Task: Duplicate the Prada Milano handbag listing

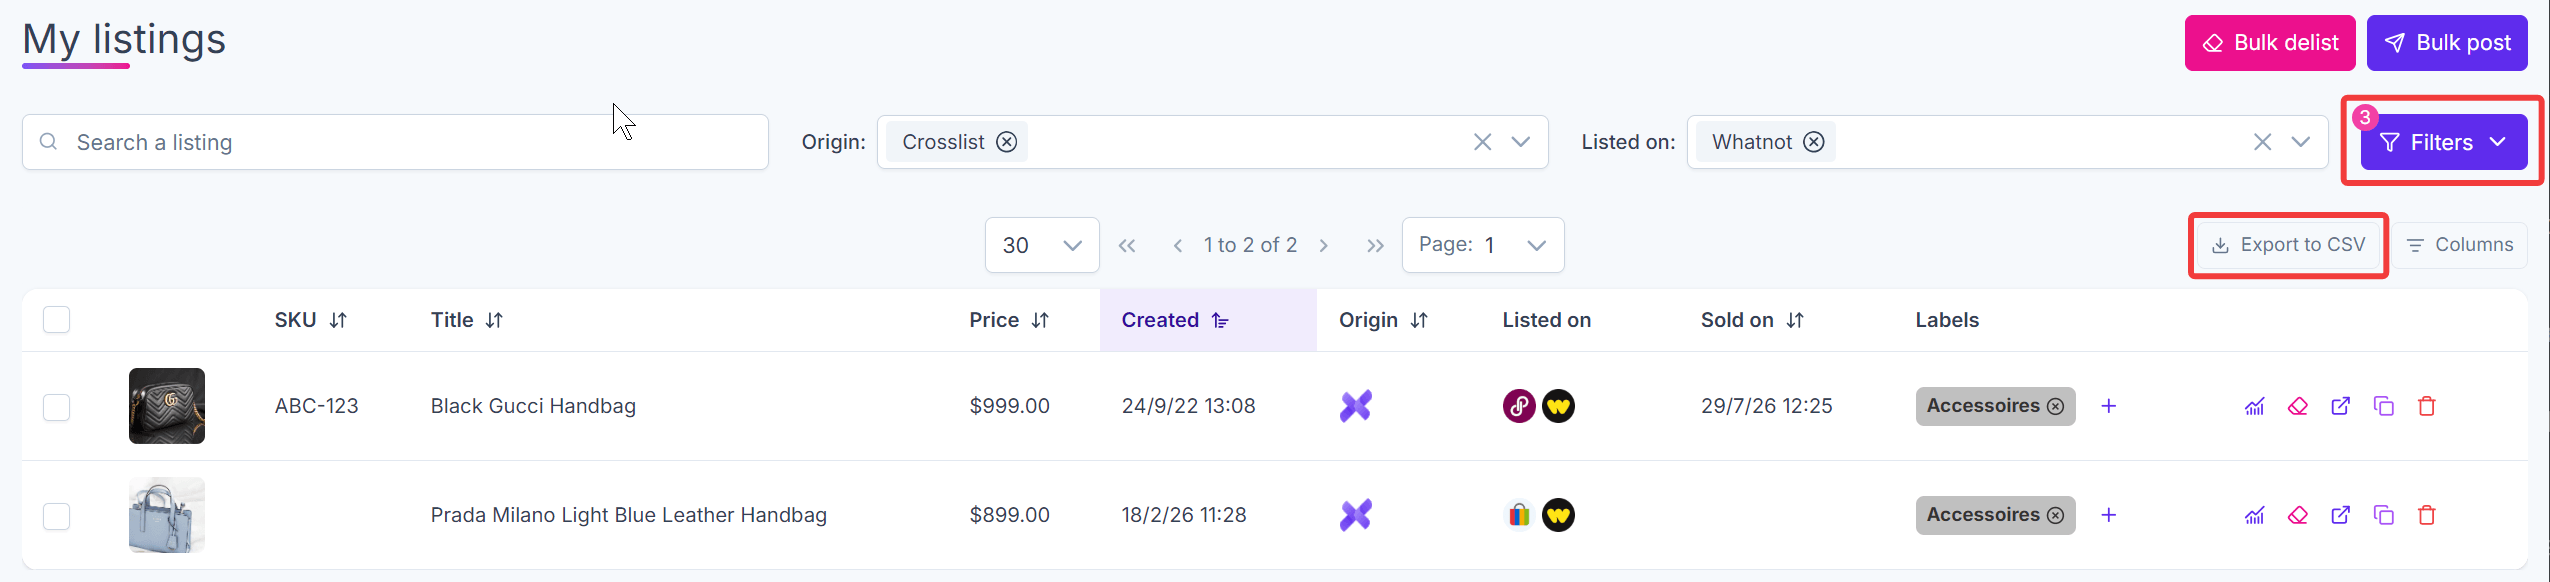Action: (x=2384, y=515)
